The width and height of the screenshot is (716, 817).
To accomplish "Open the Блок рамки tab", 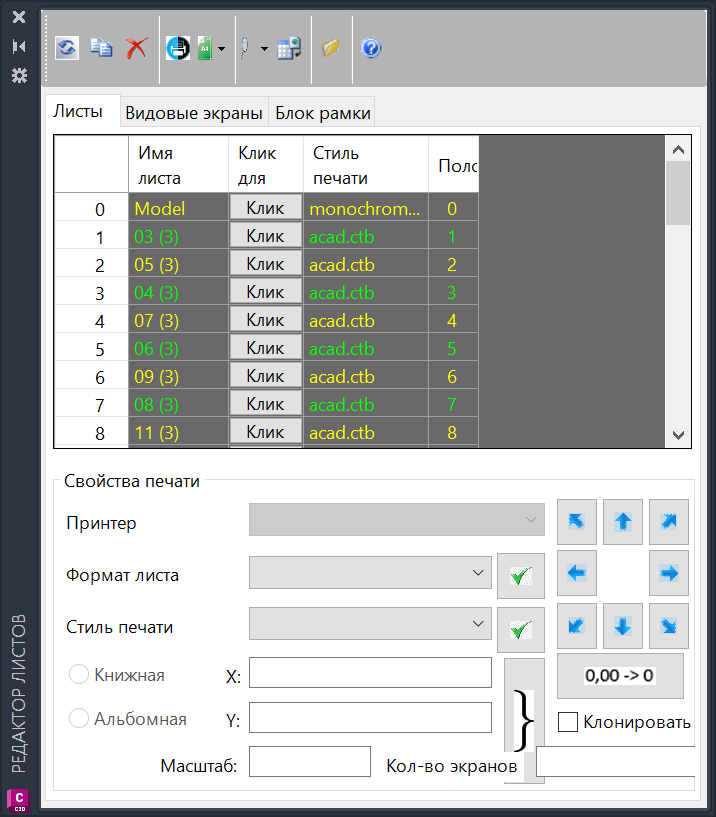I will tap(322, 113).
